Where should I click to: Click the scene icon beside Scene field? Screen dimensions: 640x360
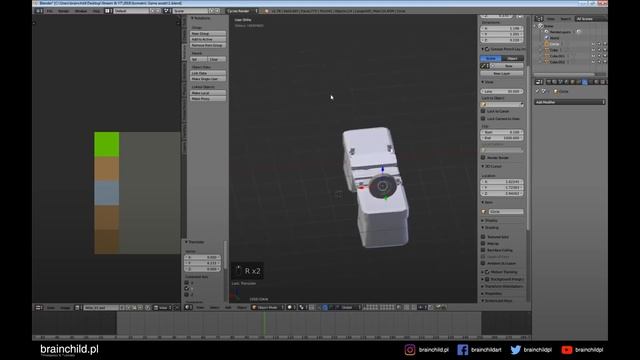coord(167,11)
